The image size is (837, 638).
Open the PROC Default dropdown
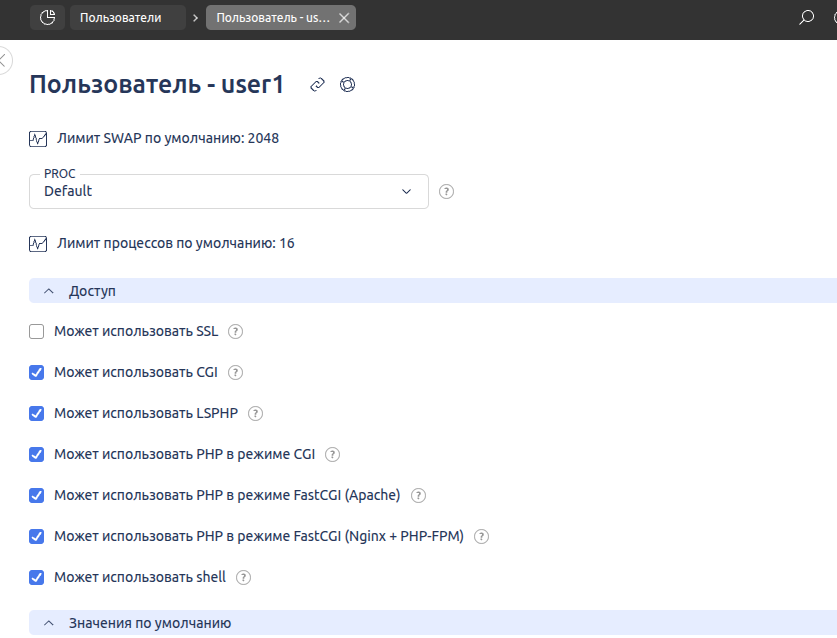click(x=229, y=191)
